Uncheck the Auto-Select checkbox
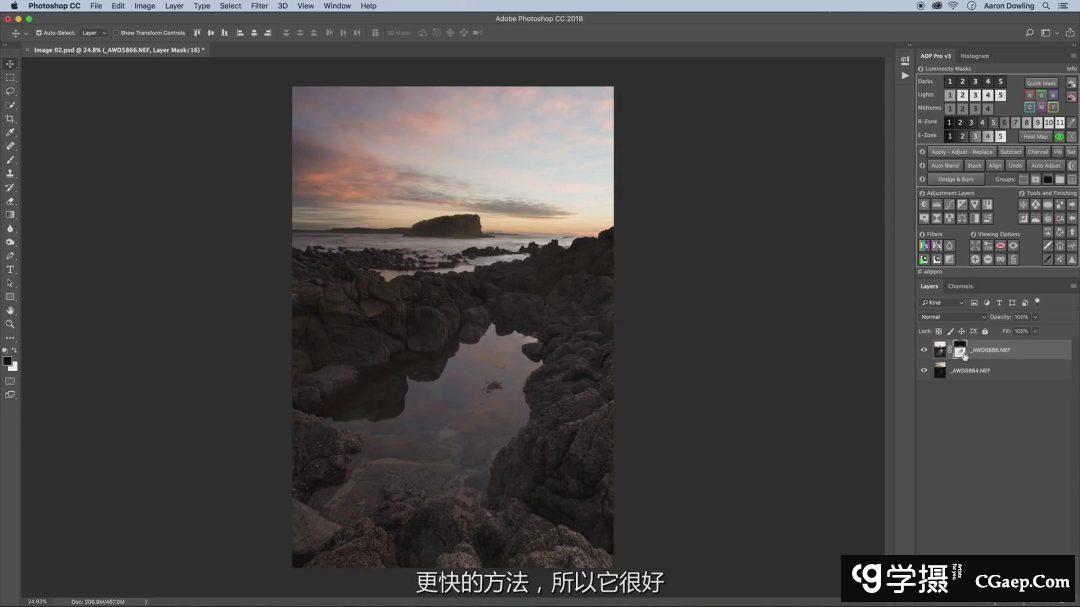Viewport: 1080px width, 607px height. (39, 33)
